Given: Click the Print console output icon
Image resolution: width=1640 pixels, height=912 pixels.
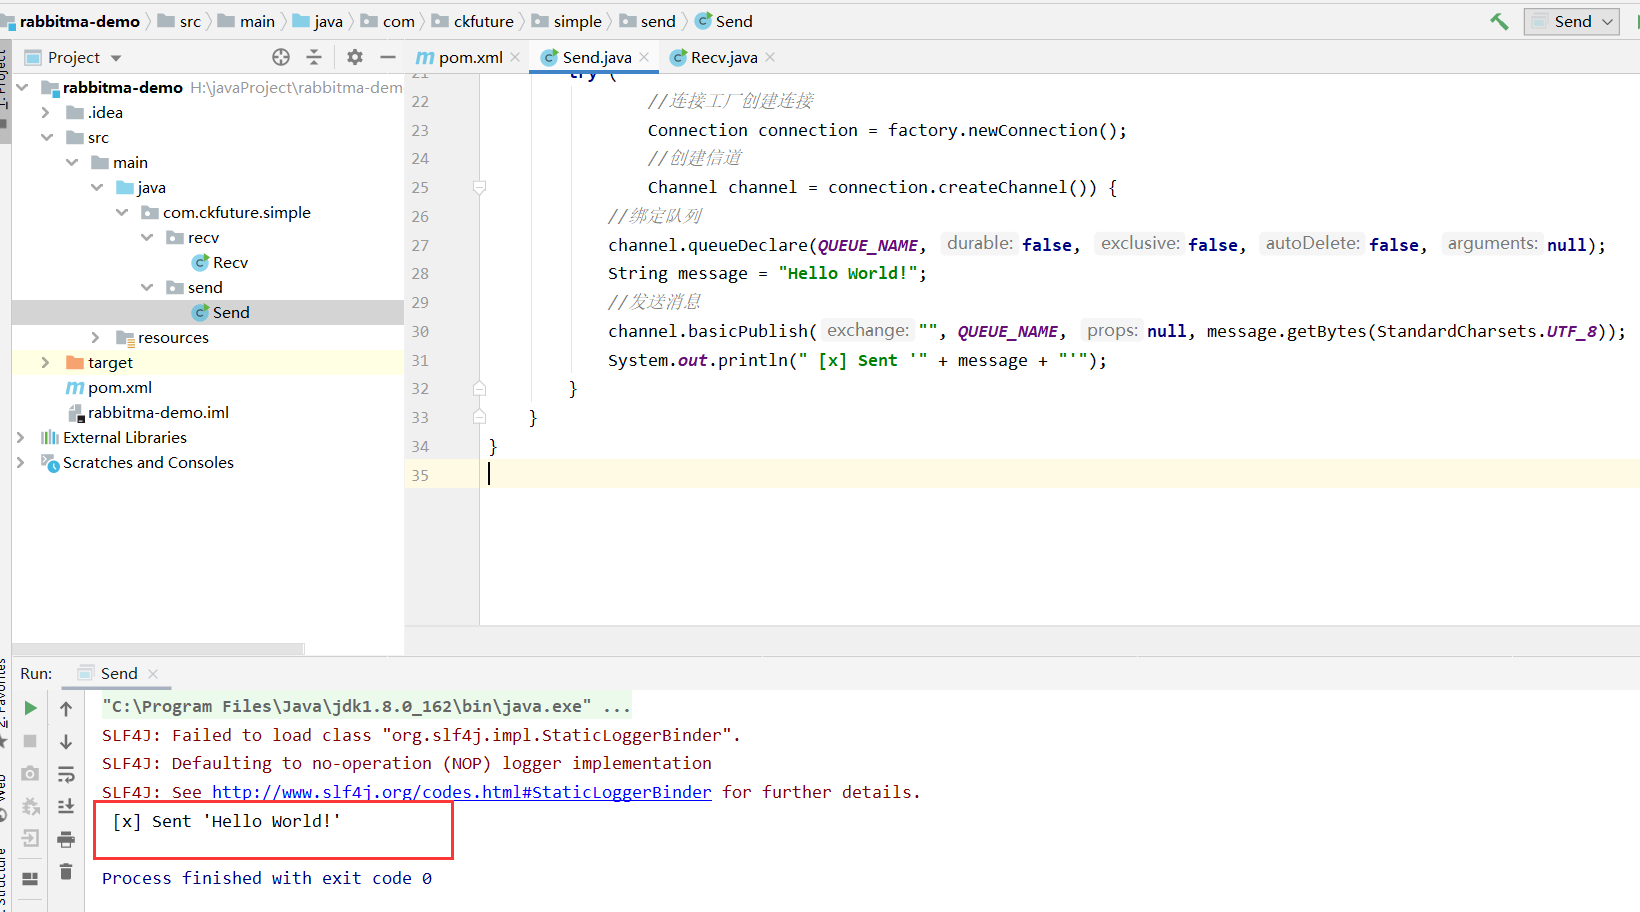Looking at the screenshot, I should pyautogui.click(x=66, y=838).
